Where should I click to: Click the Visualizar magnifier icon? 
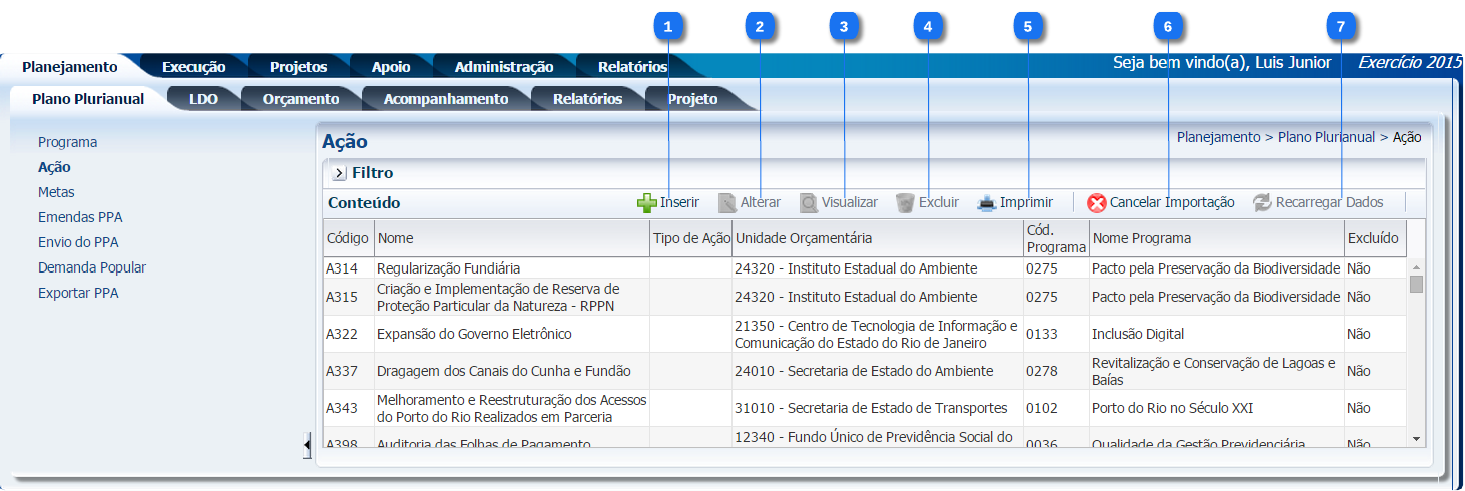click(x=809, y=203)
